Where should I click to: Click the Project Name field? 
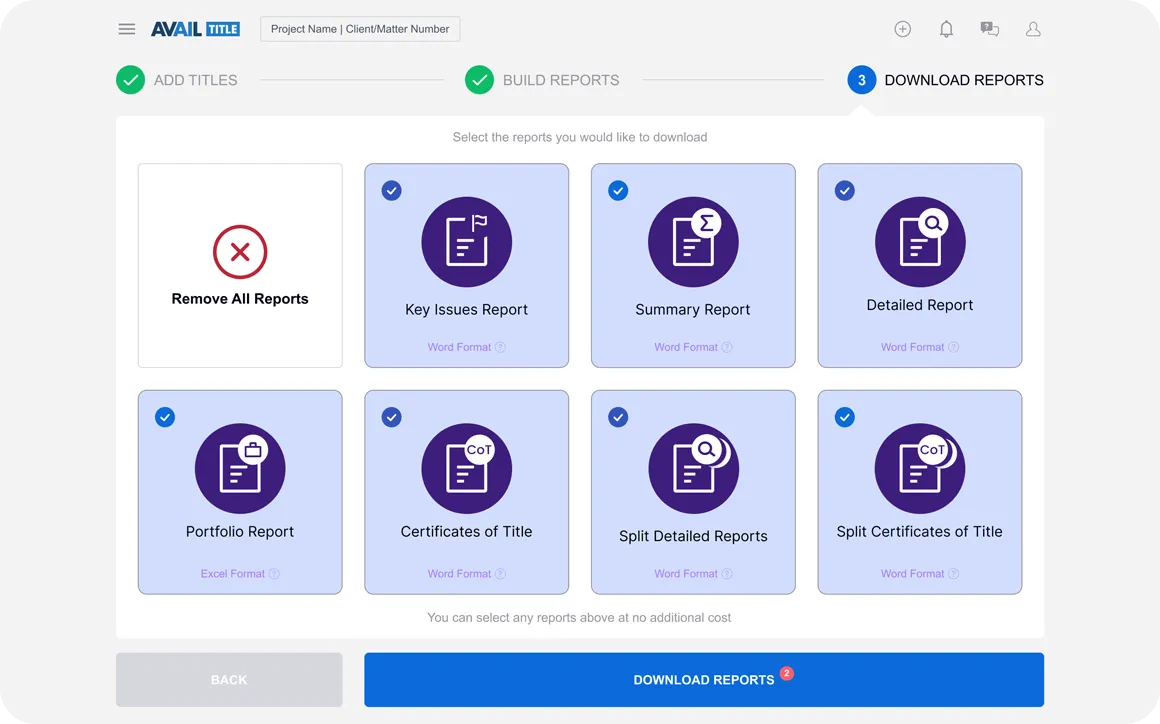pos(360,29)
